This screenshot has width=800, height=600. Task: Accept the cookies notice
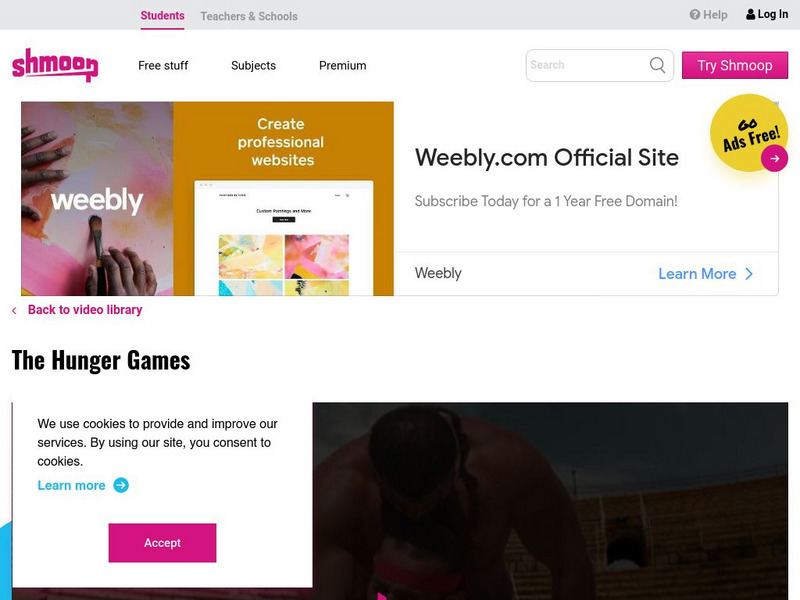pos(162,543)
